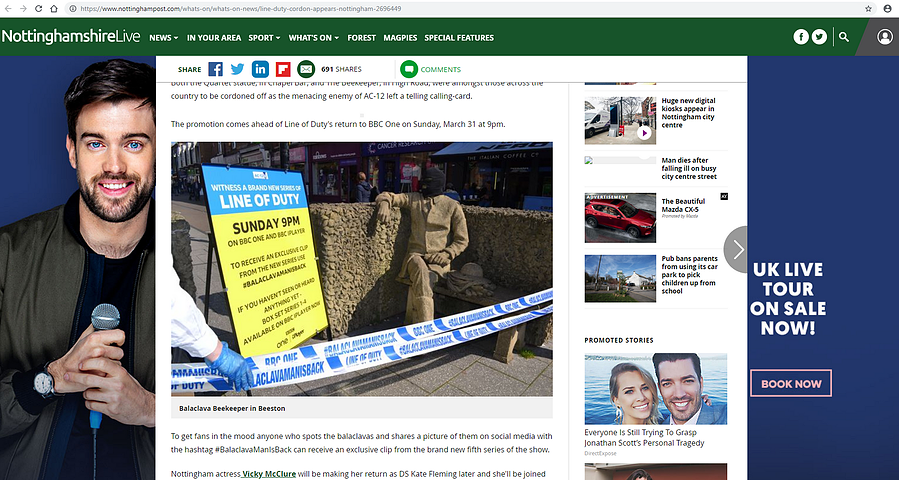Screen dimensions: 899x480
Task: Select the 'PROMOTED STORIES' heading
Action: (x=619, y=340)
